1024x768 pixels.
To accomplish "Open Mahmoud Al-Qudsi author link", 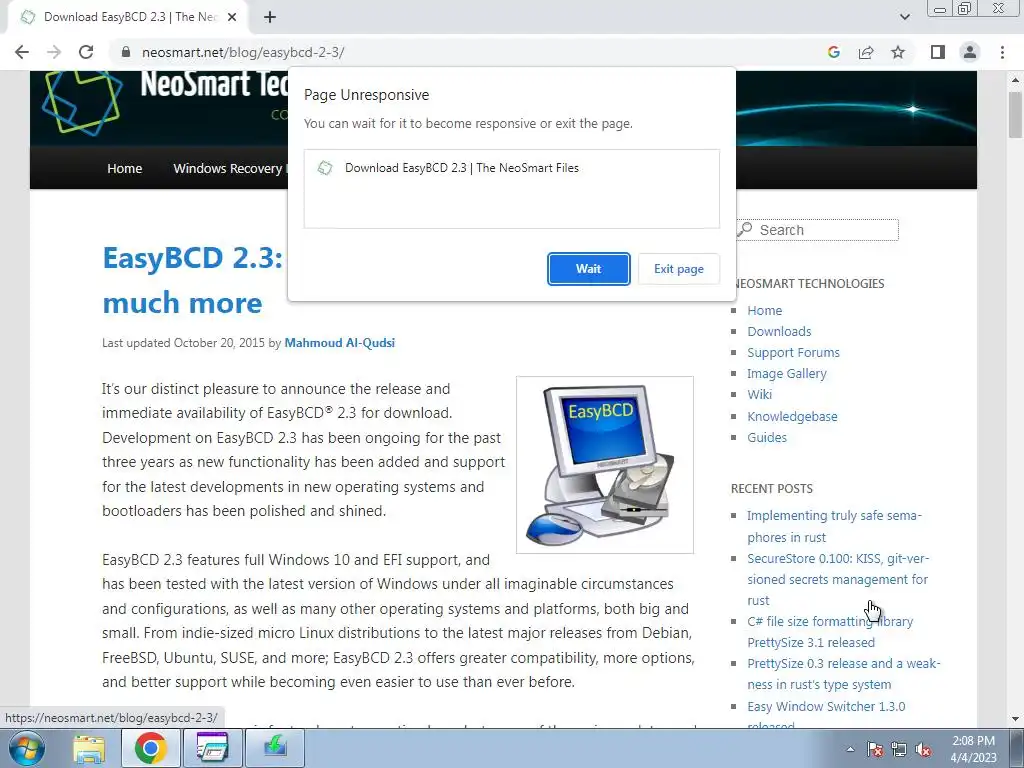I will point(340,343).
